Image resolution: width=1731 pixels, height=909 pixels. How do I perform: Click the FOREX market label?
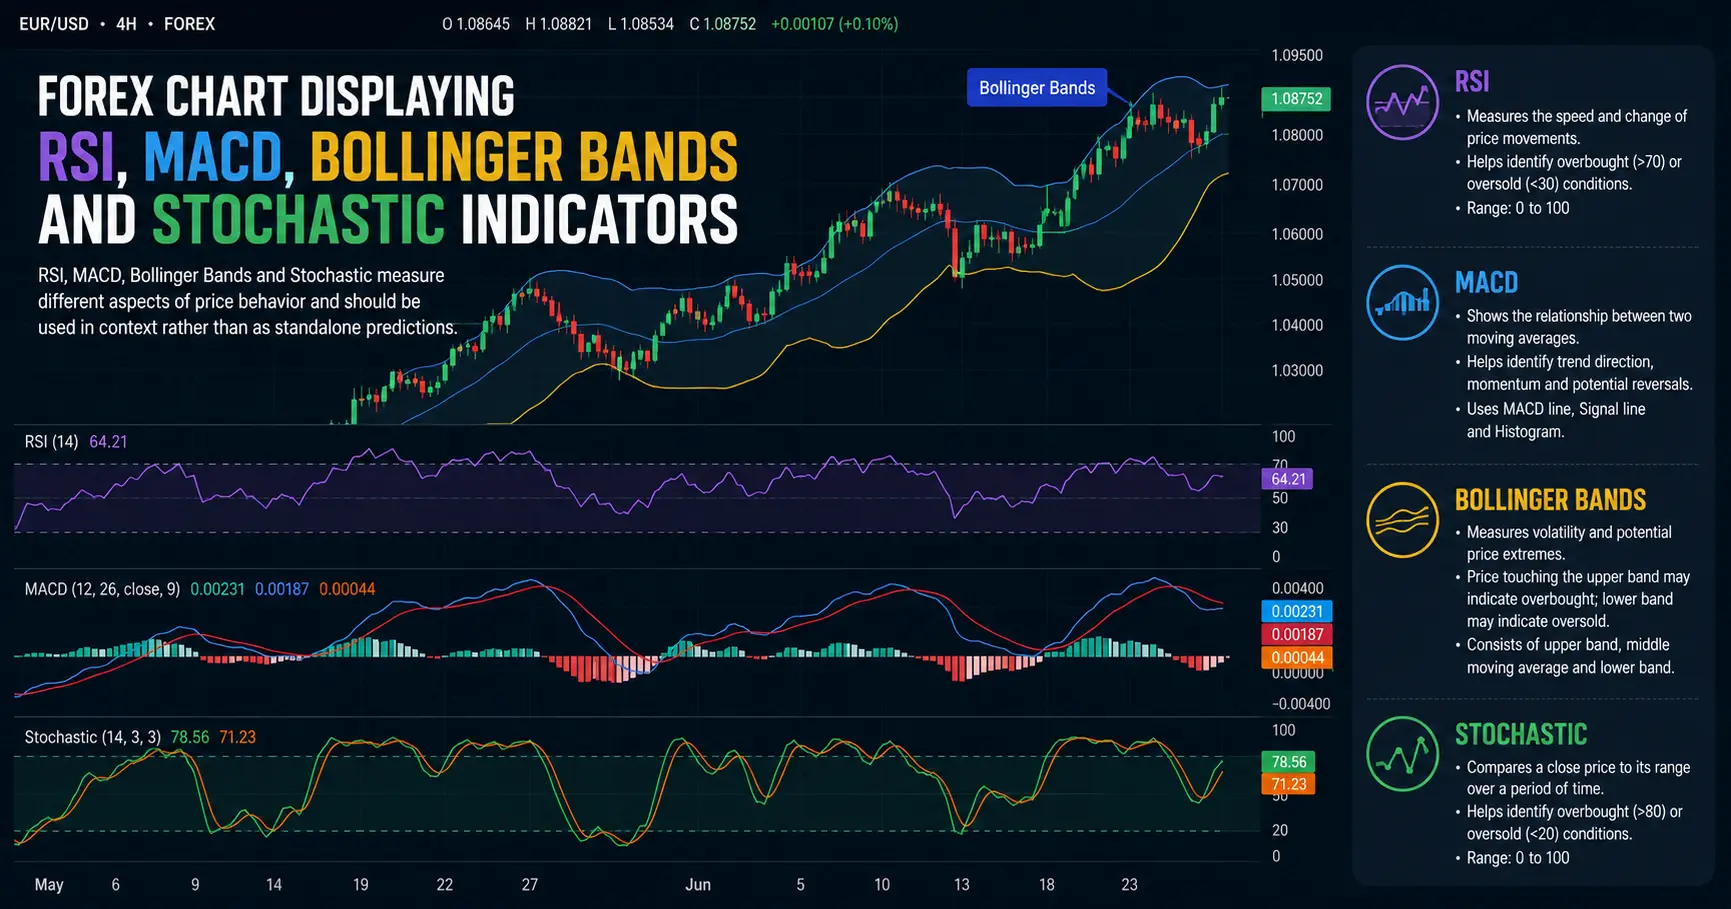pos(189,24)
